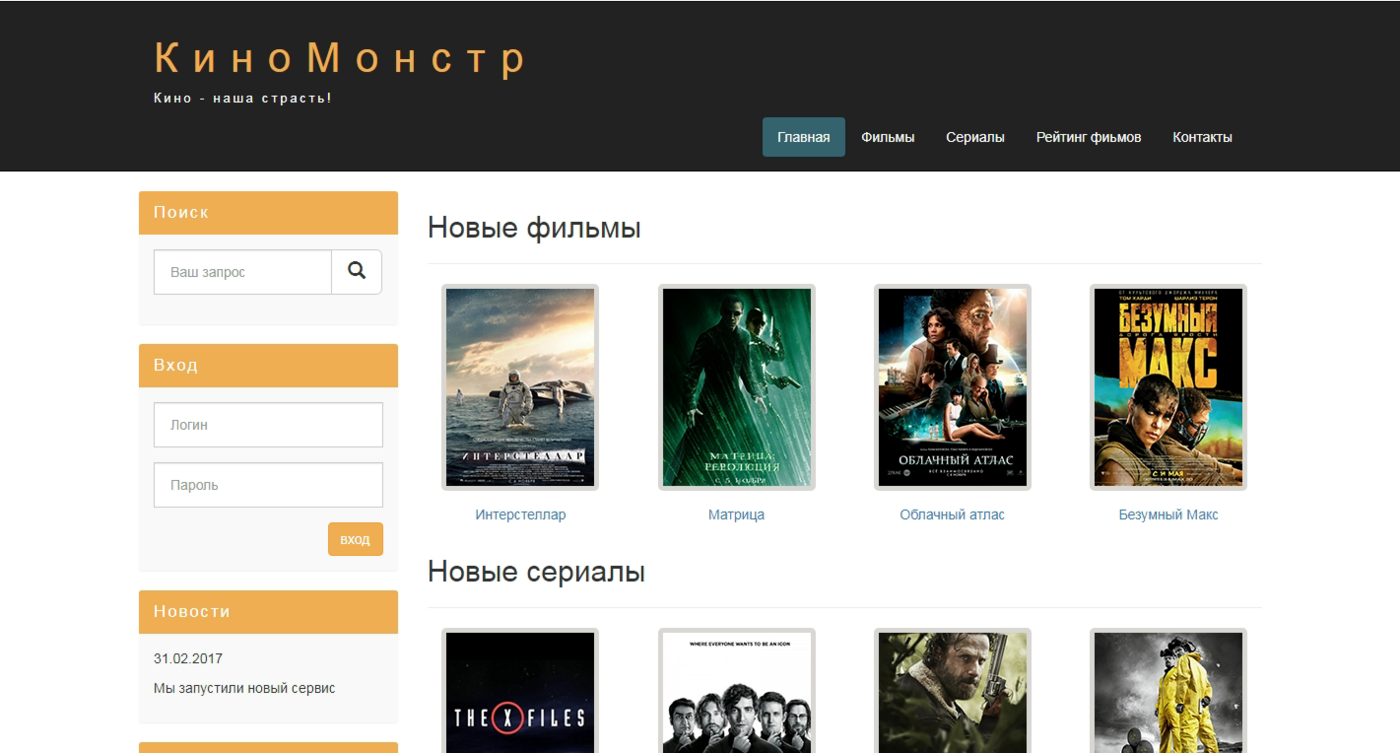Switch to the Сериалы section
1400x753 pixels.
point(975,137)
